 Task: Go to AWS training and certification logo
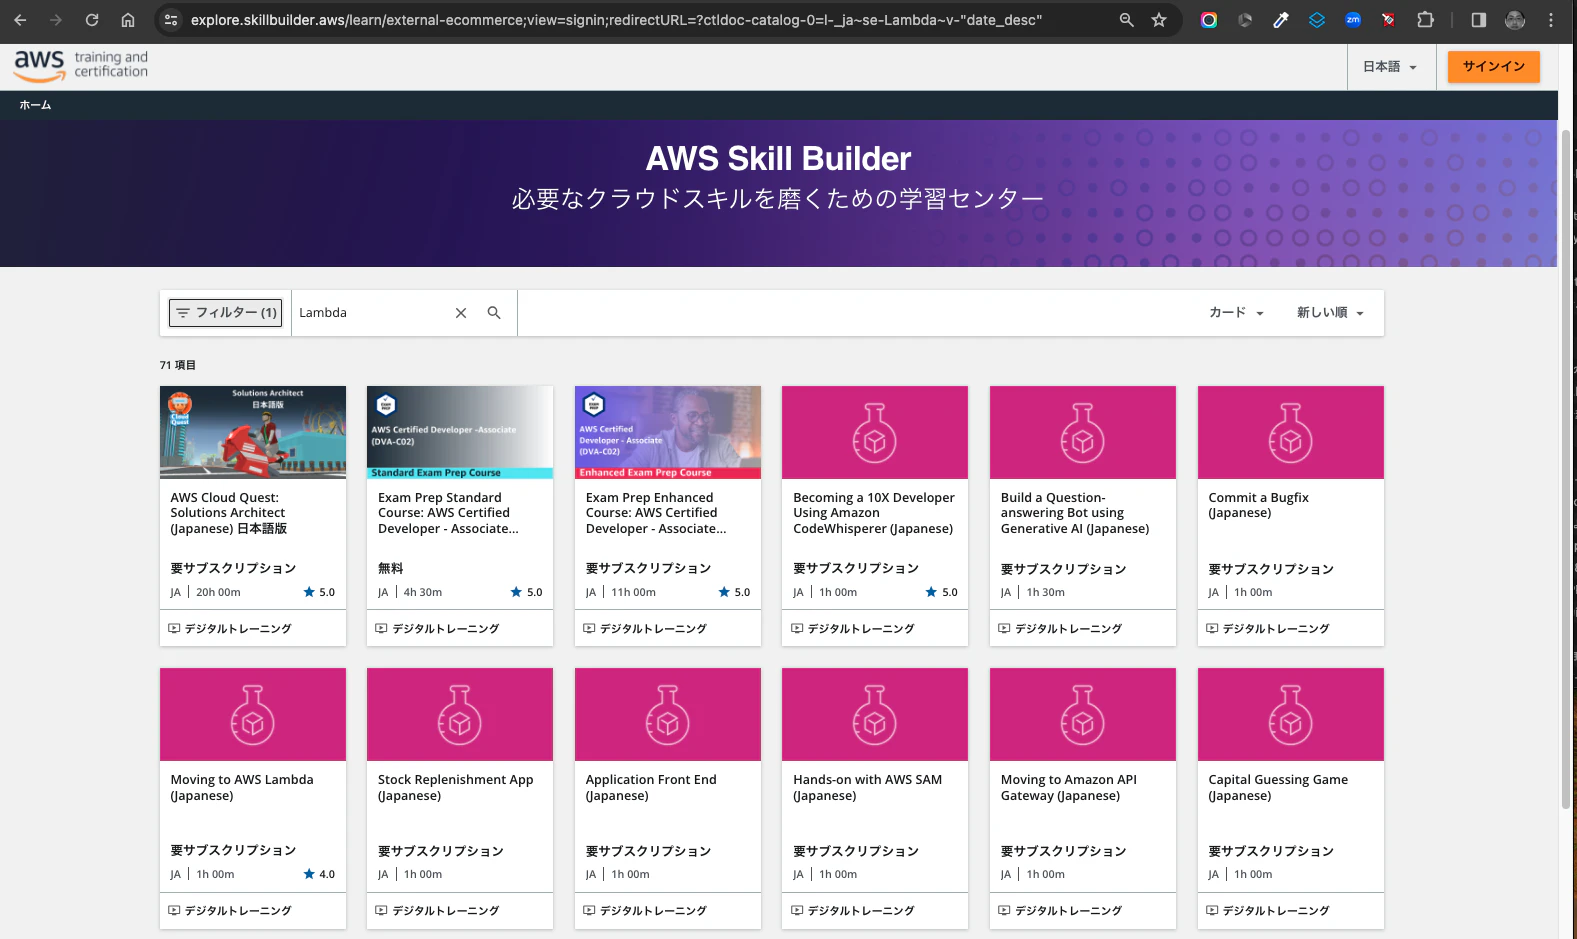coord(81,66)
